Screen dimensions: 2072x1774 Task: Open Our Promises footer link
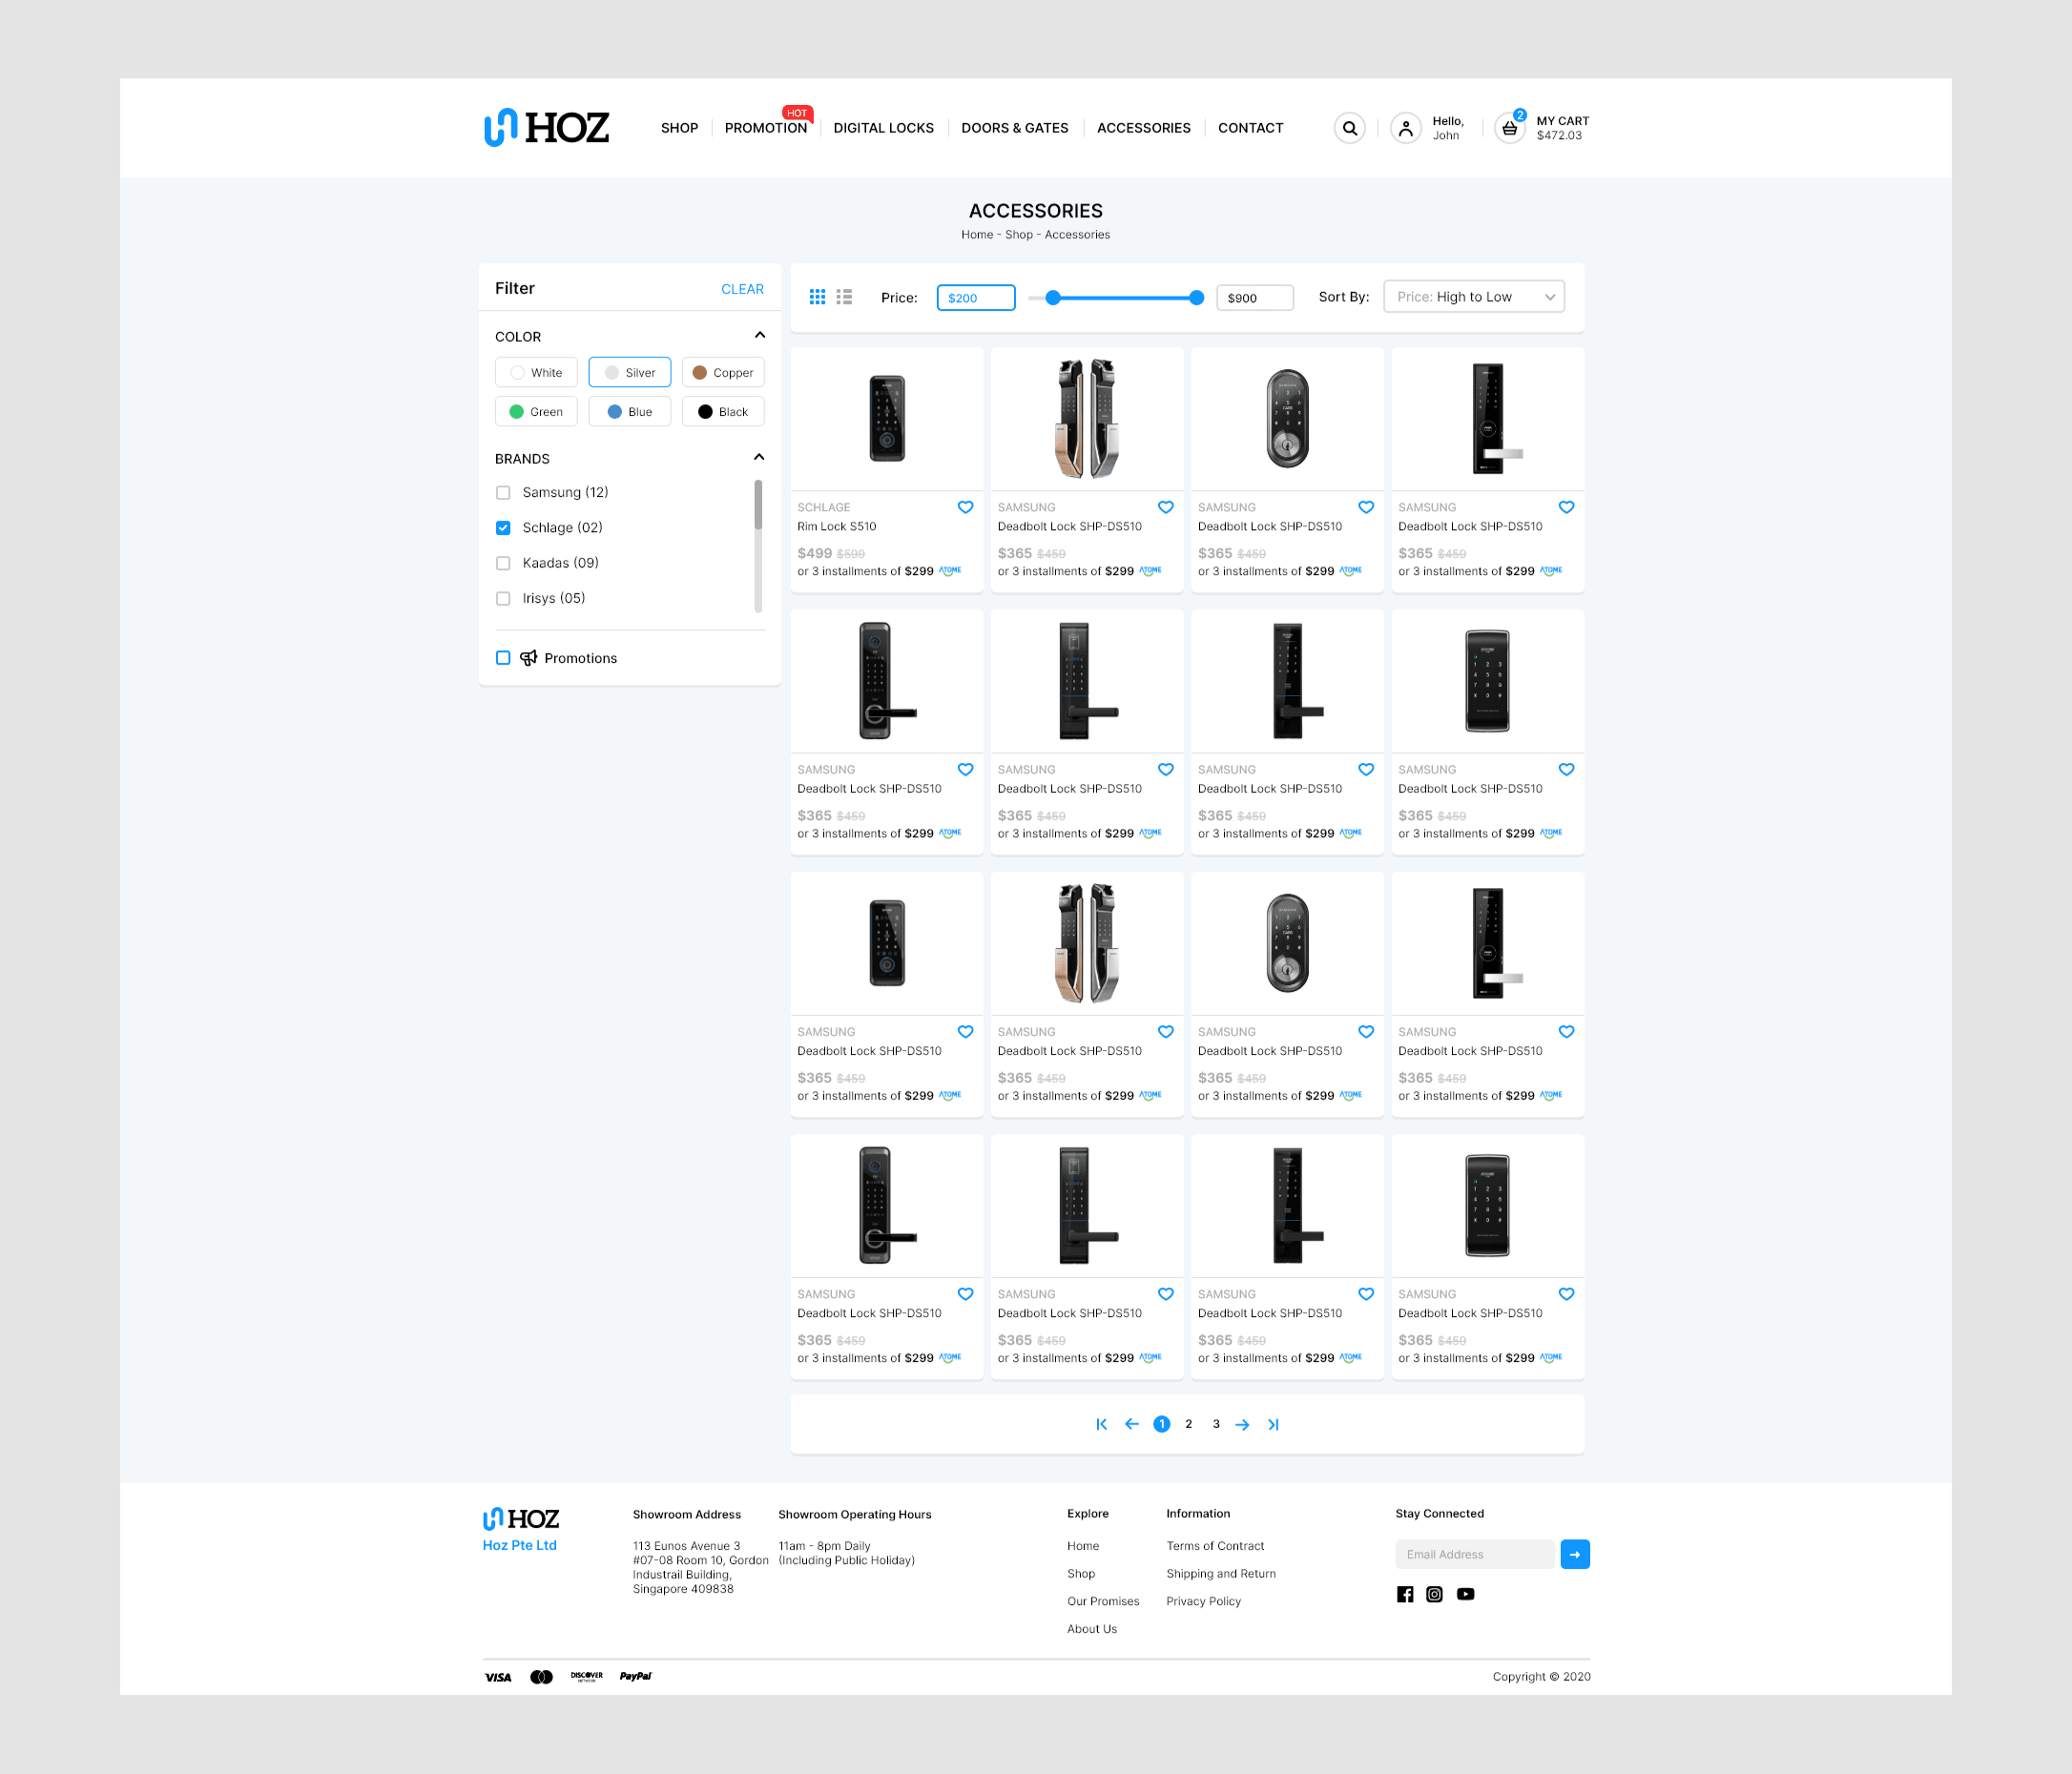(x=1102, y=1601)
